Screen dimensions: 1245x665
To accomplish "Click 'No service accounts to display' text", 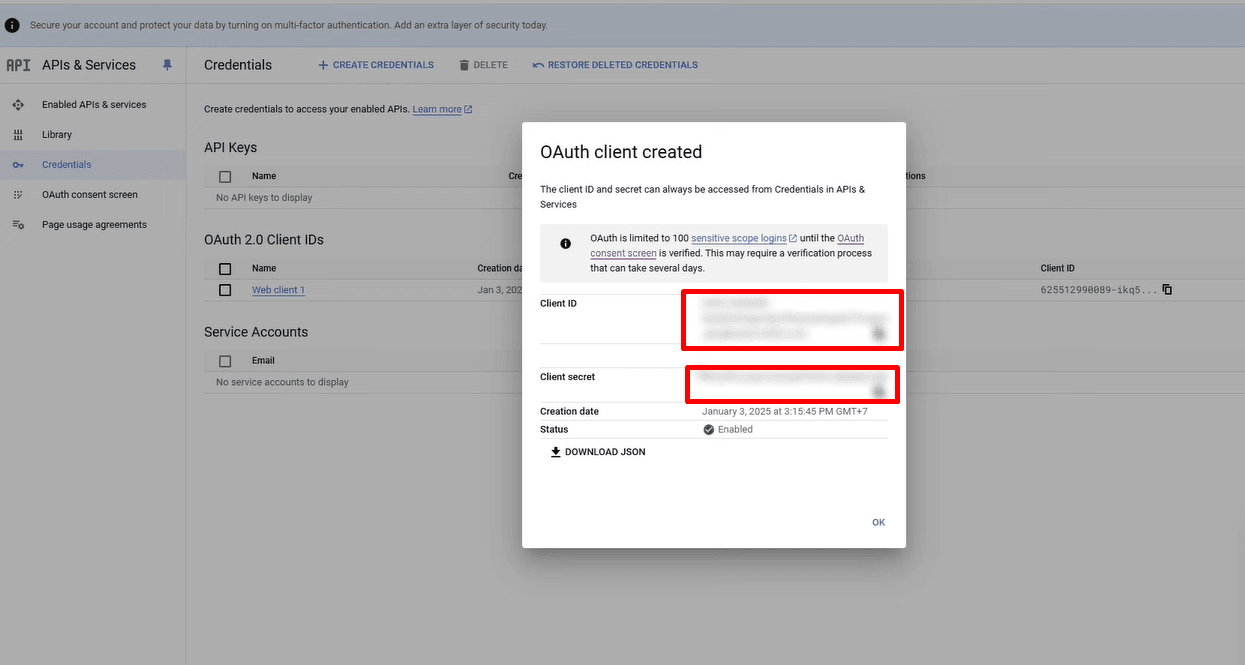I will (x=282, y=382).
